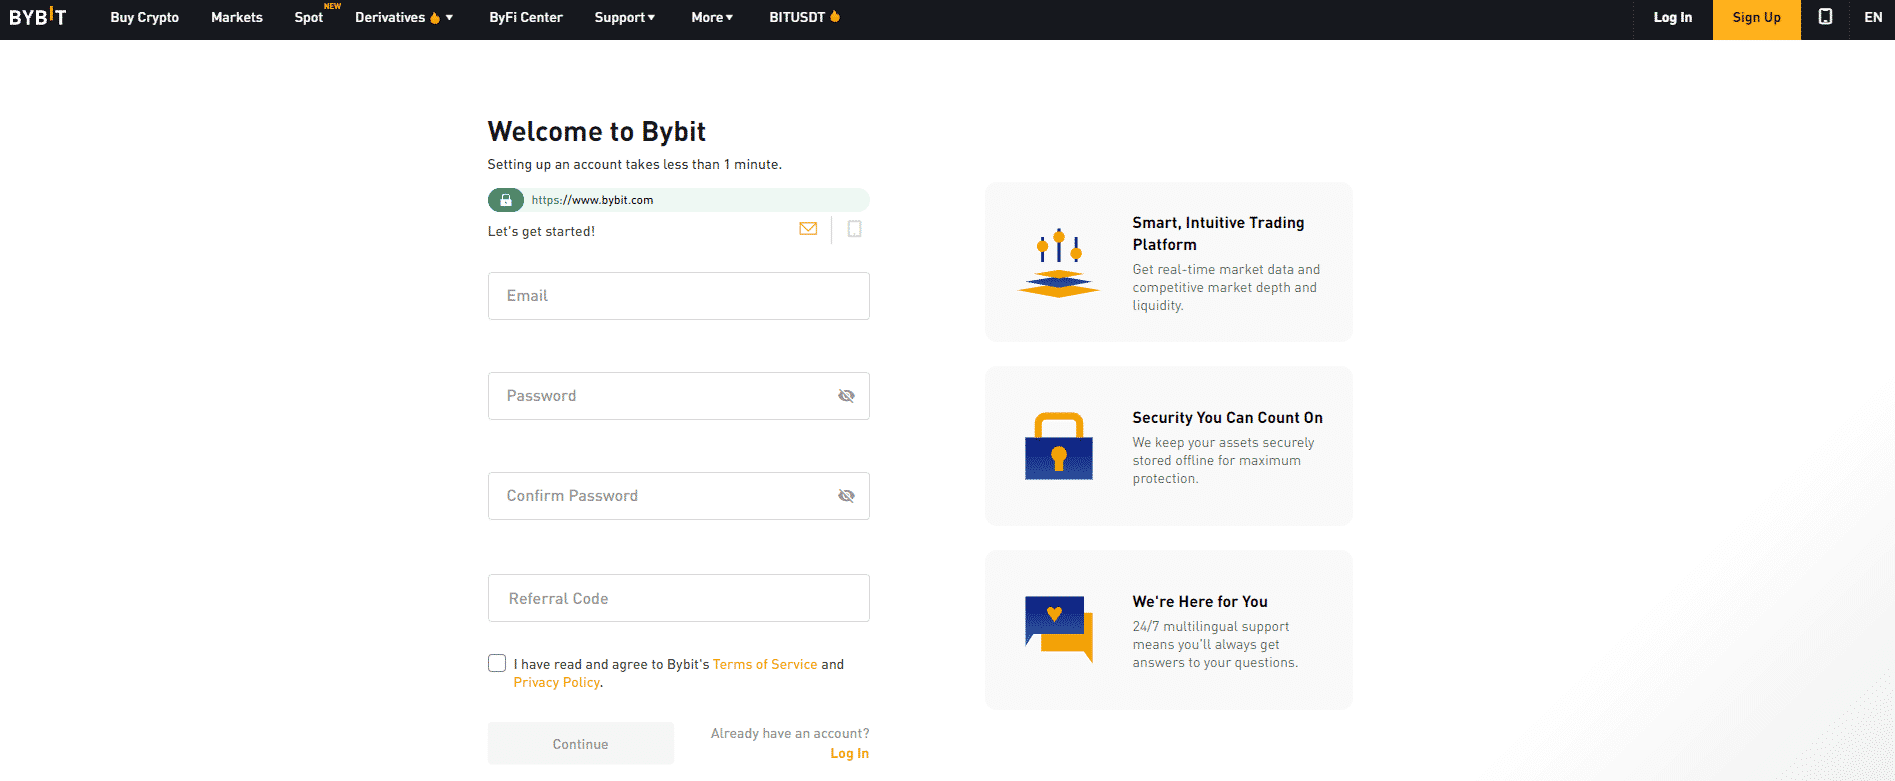Expand the More dropdown menu
Image resolution: width=1895 pixels, height=781 pixels.
712,17
